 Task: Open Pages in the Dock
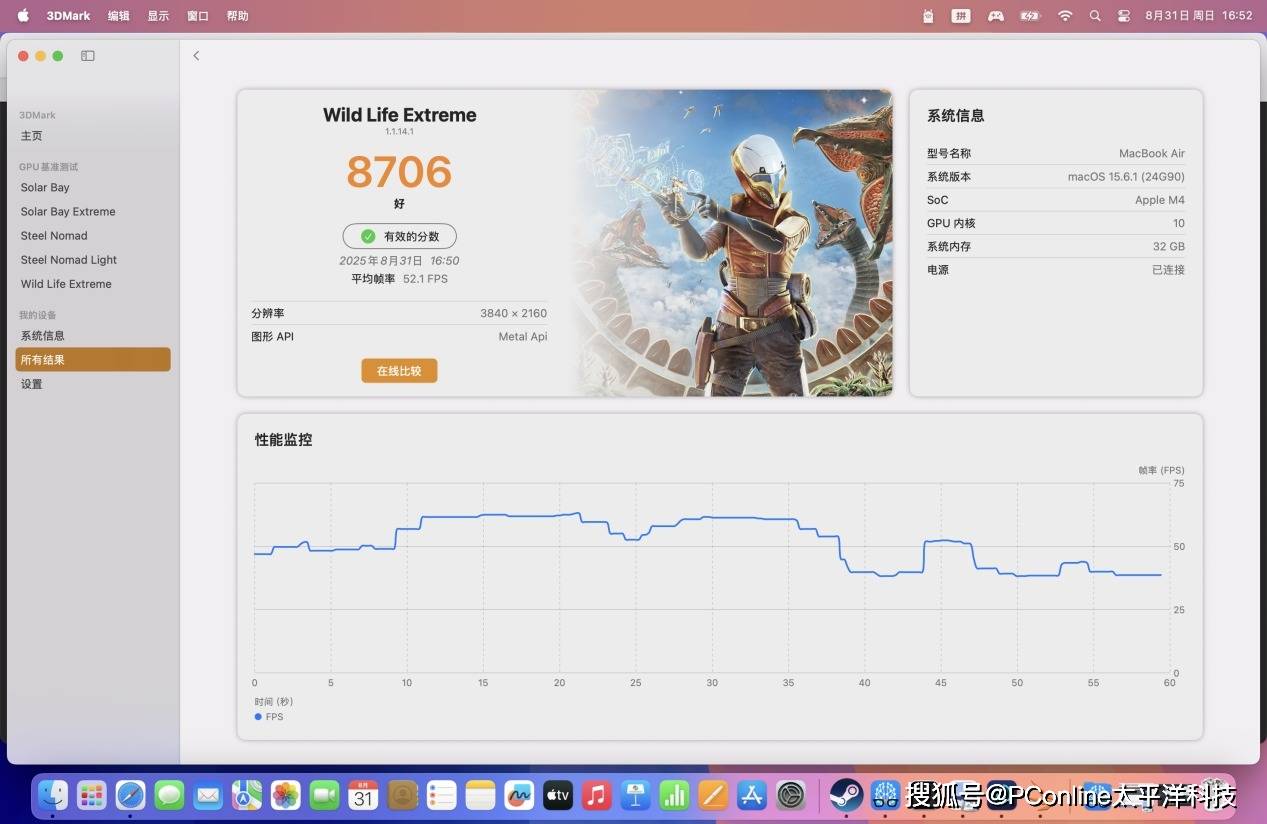point(713,795)
